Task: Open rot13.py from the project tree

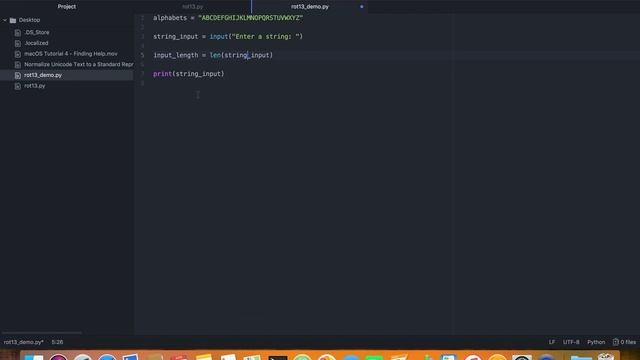Action: point(35,86)
